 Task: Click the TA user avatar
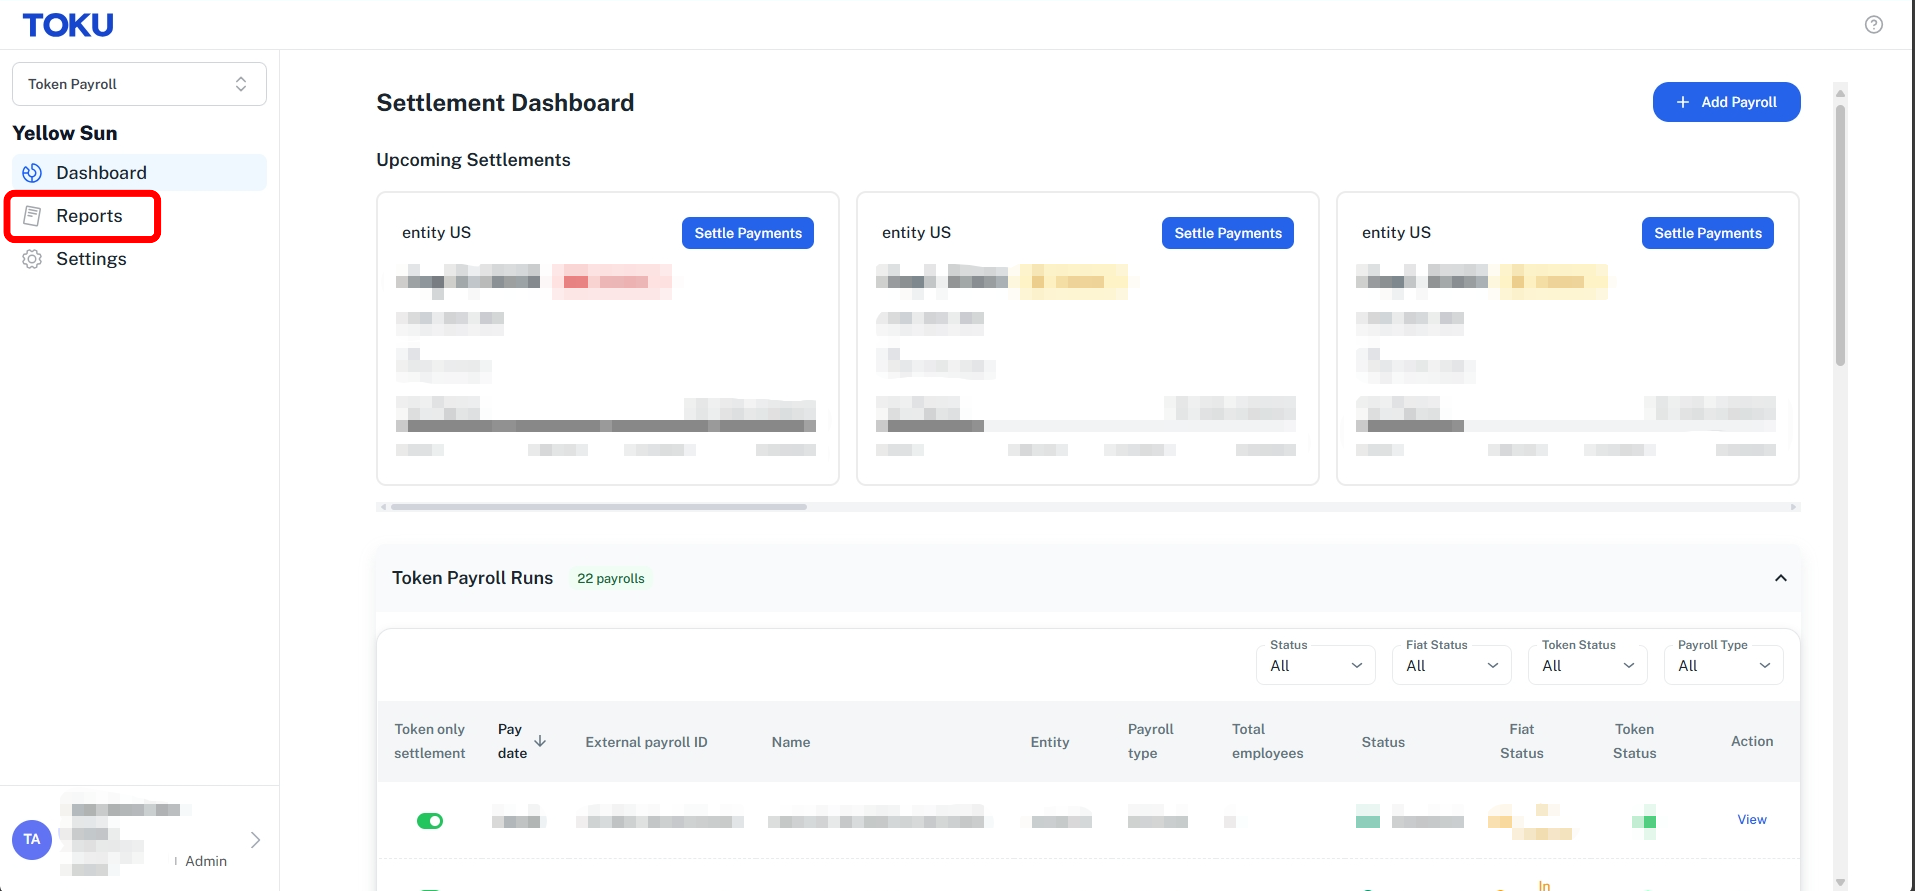[x=32, y=840]
